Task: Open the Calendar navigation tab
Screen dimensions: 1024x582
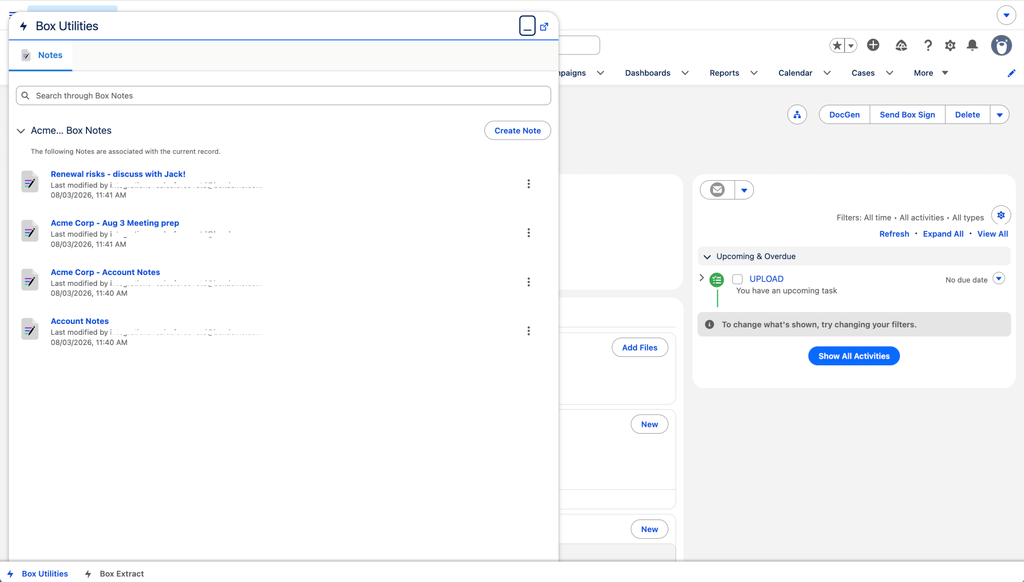Action: [x=795, y=73]
